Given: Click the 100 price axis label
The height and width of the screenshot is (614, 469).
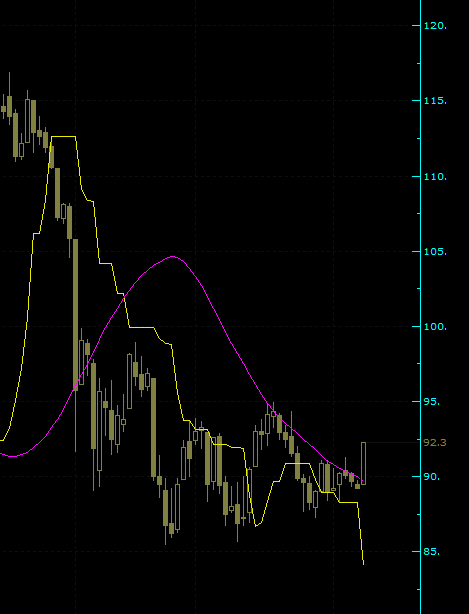Looking at the screenshot, I should click(435, 327).
